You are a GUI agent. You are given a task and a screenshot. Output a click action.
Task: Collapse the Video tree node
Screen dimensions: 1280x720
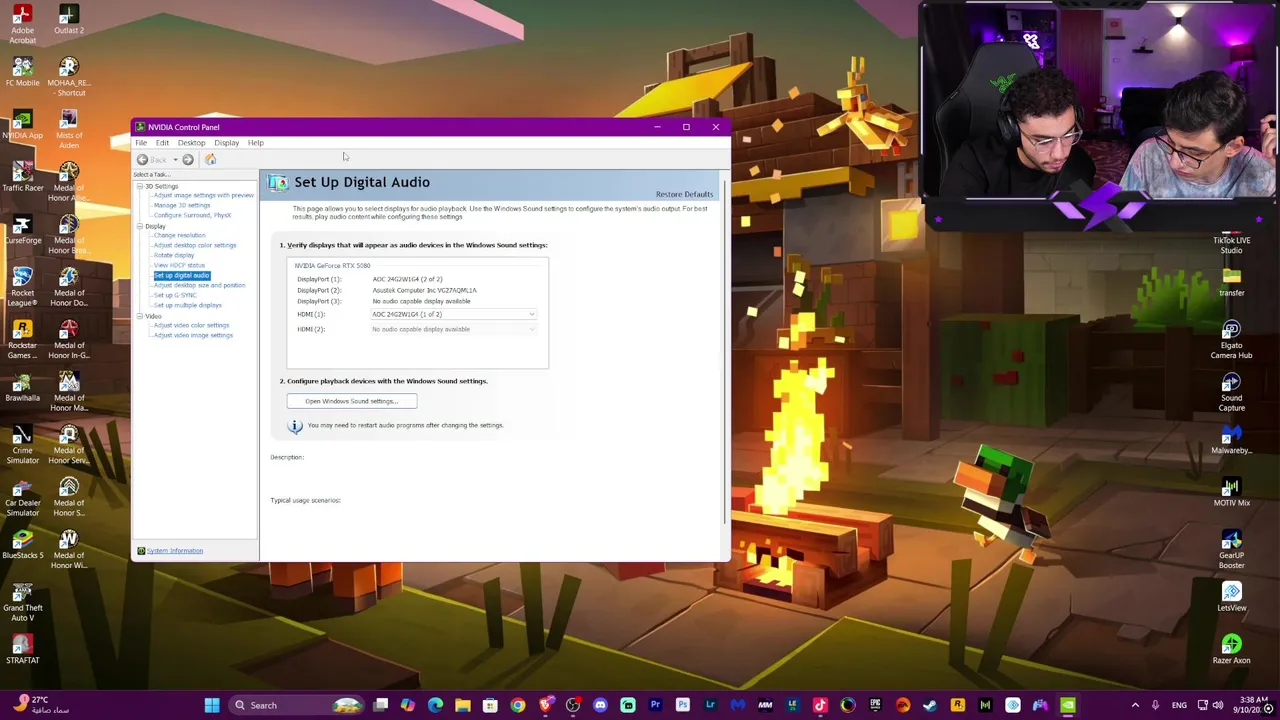click(x=140, y=316)
